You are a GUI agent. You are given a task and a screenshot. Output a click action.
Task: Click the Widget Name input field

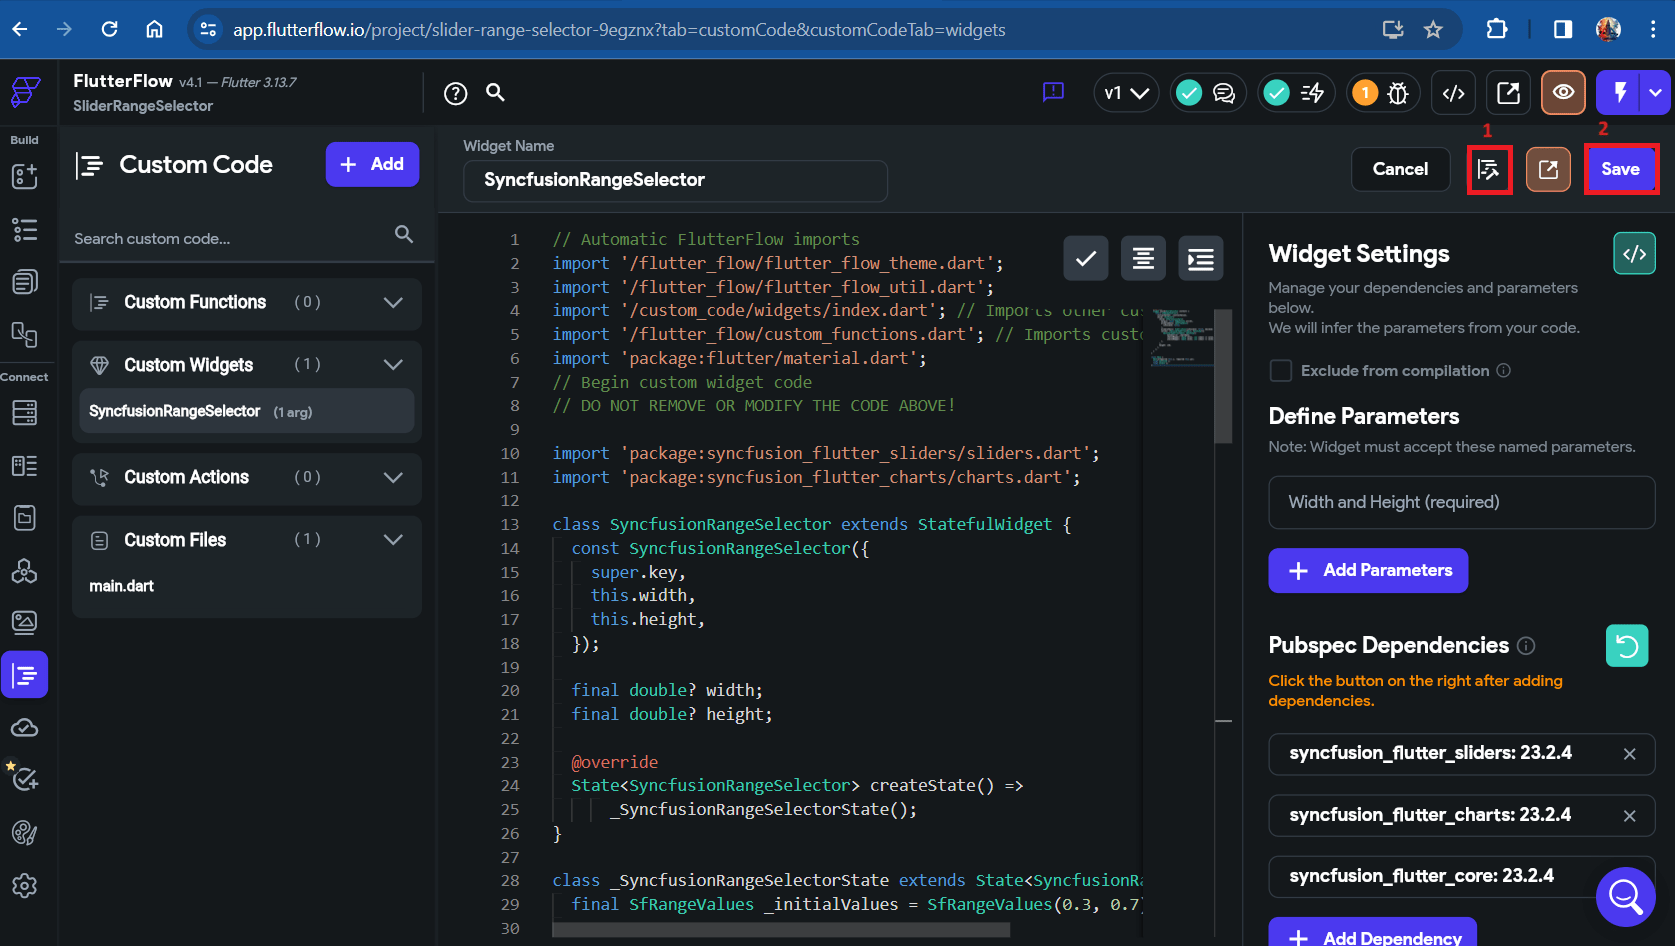(x=675, y=181)
